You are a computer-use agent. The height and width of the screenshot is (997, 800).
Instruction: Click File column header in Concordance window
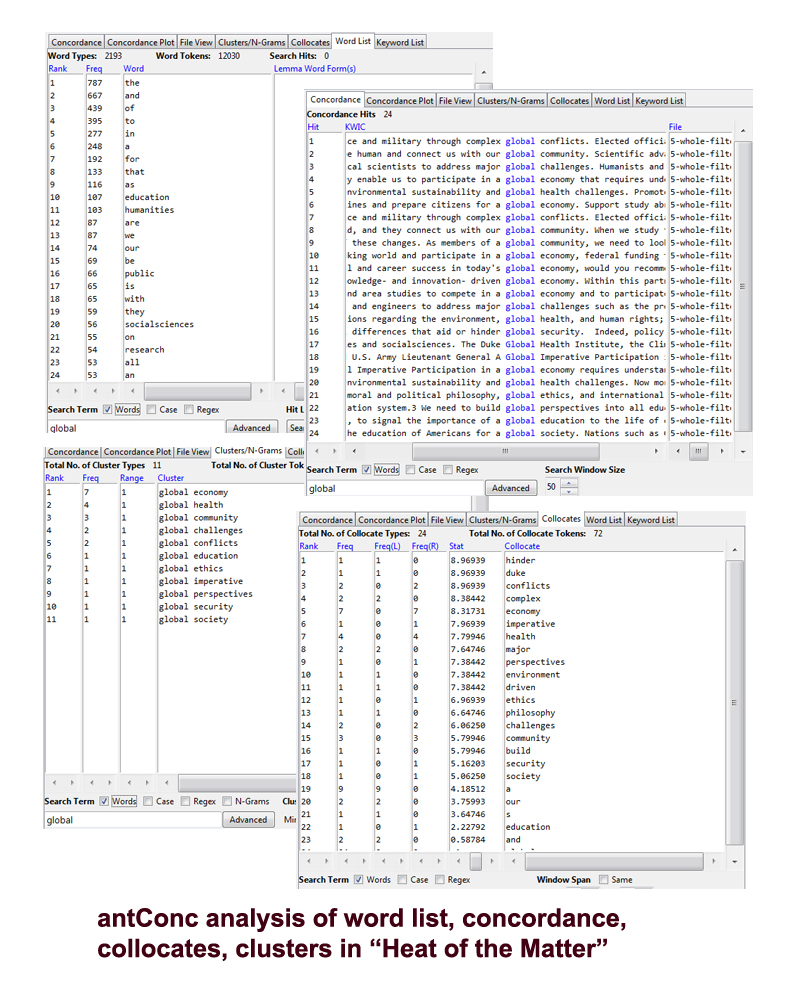675,127
